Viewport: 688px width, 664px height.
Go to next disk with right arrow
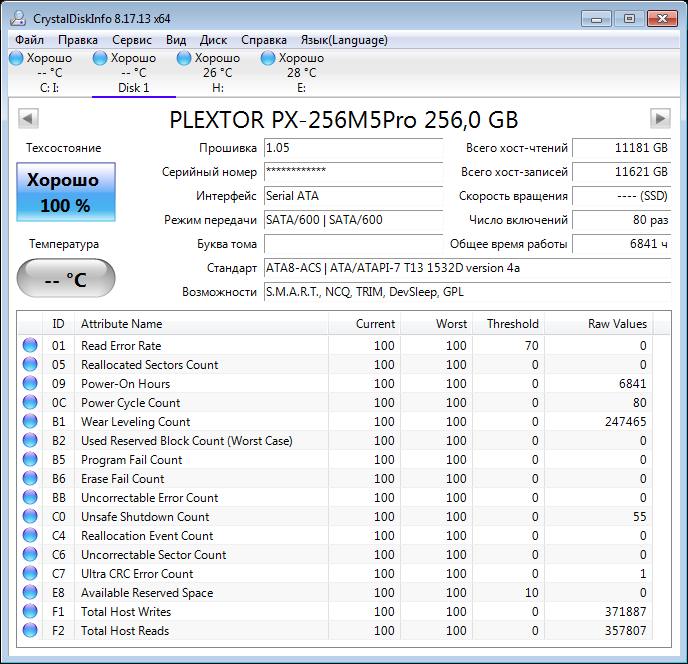660,118
